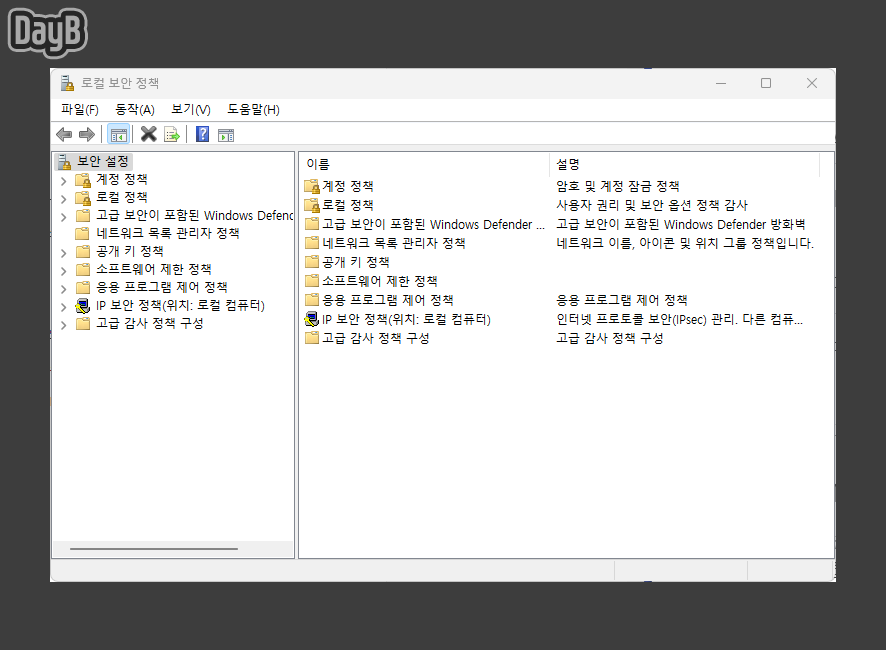Click 고급 감사 정책 구성 folder icon in list
886x650 pixels.
pos(312,338)
